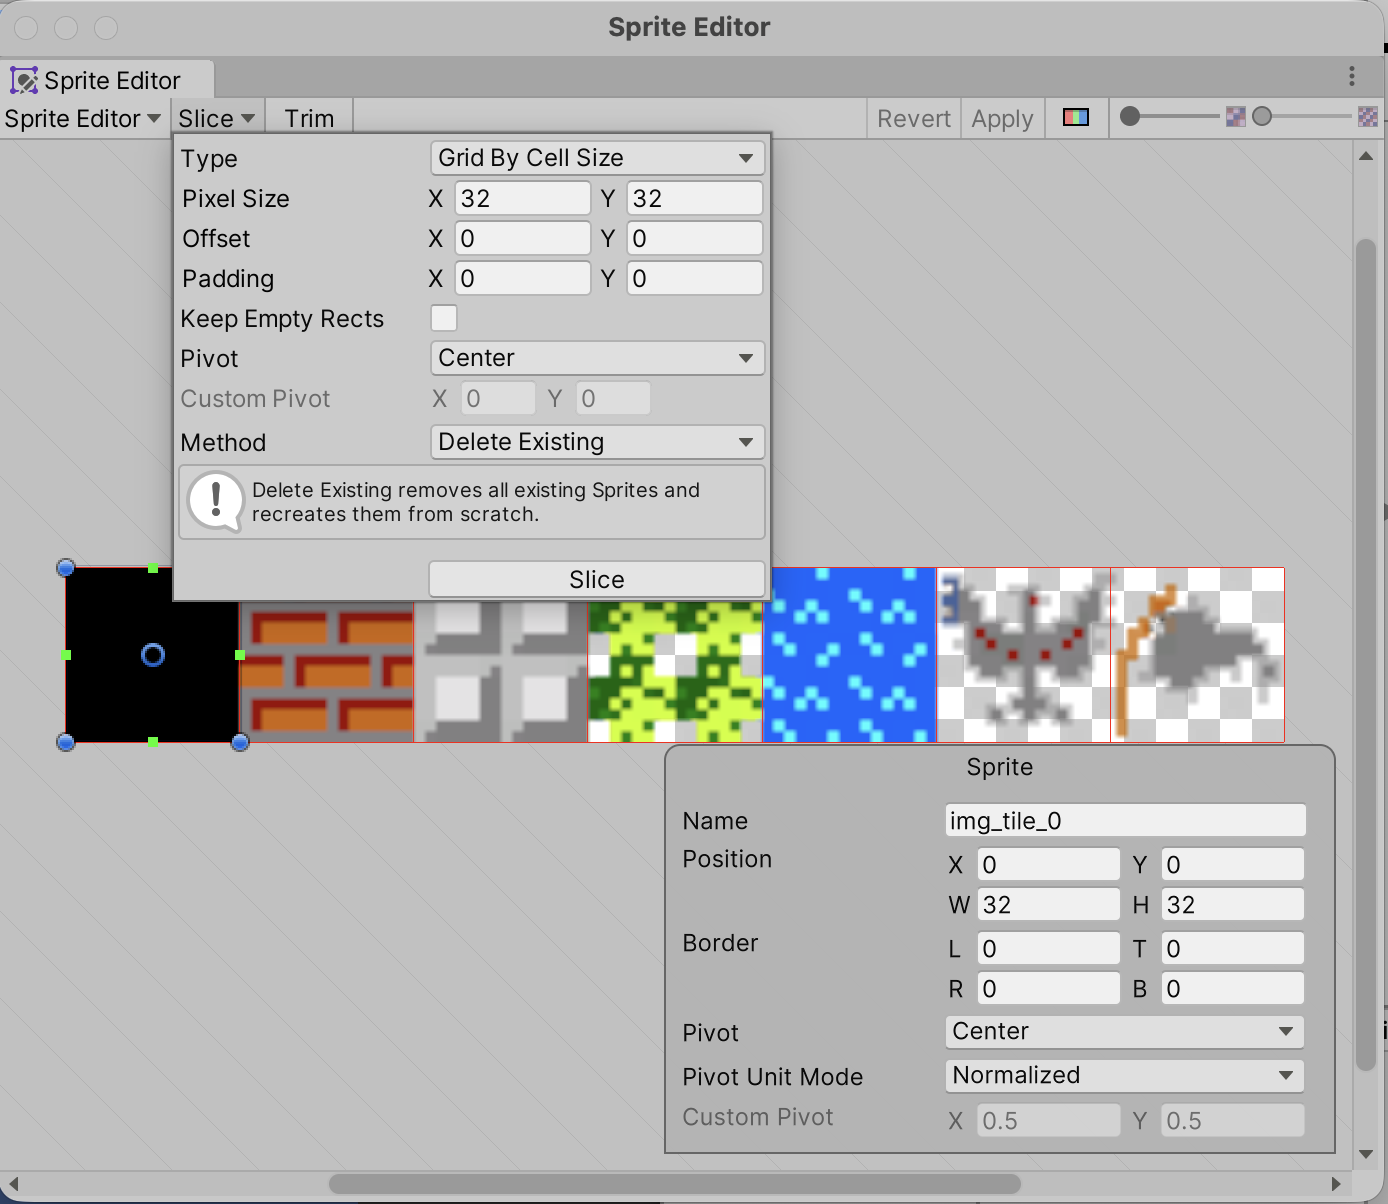The height and width of the screenshot is (1204, 1388).
Task: Click the Border R field
Action: [1048, 988]
